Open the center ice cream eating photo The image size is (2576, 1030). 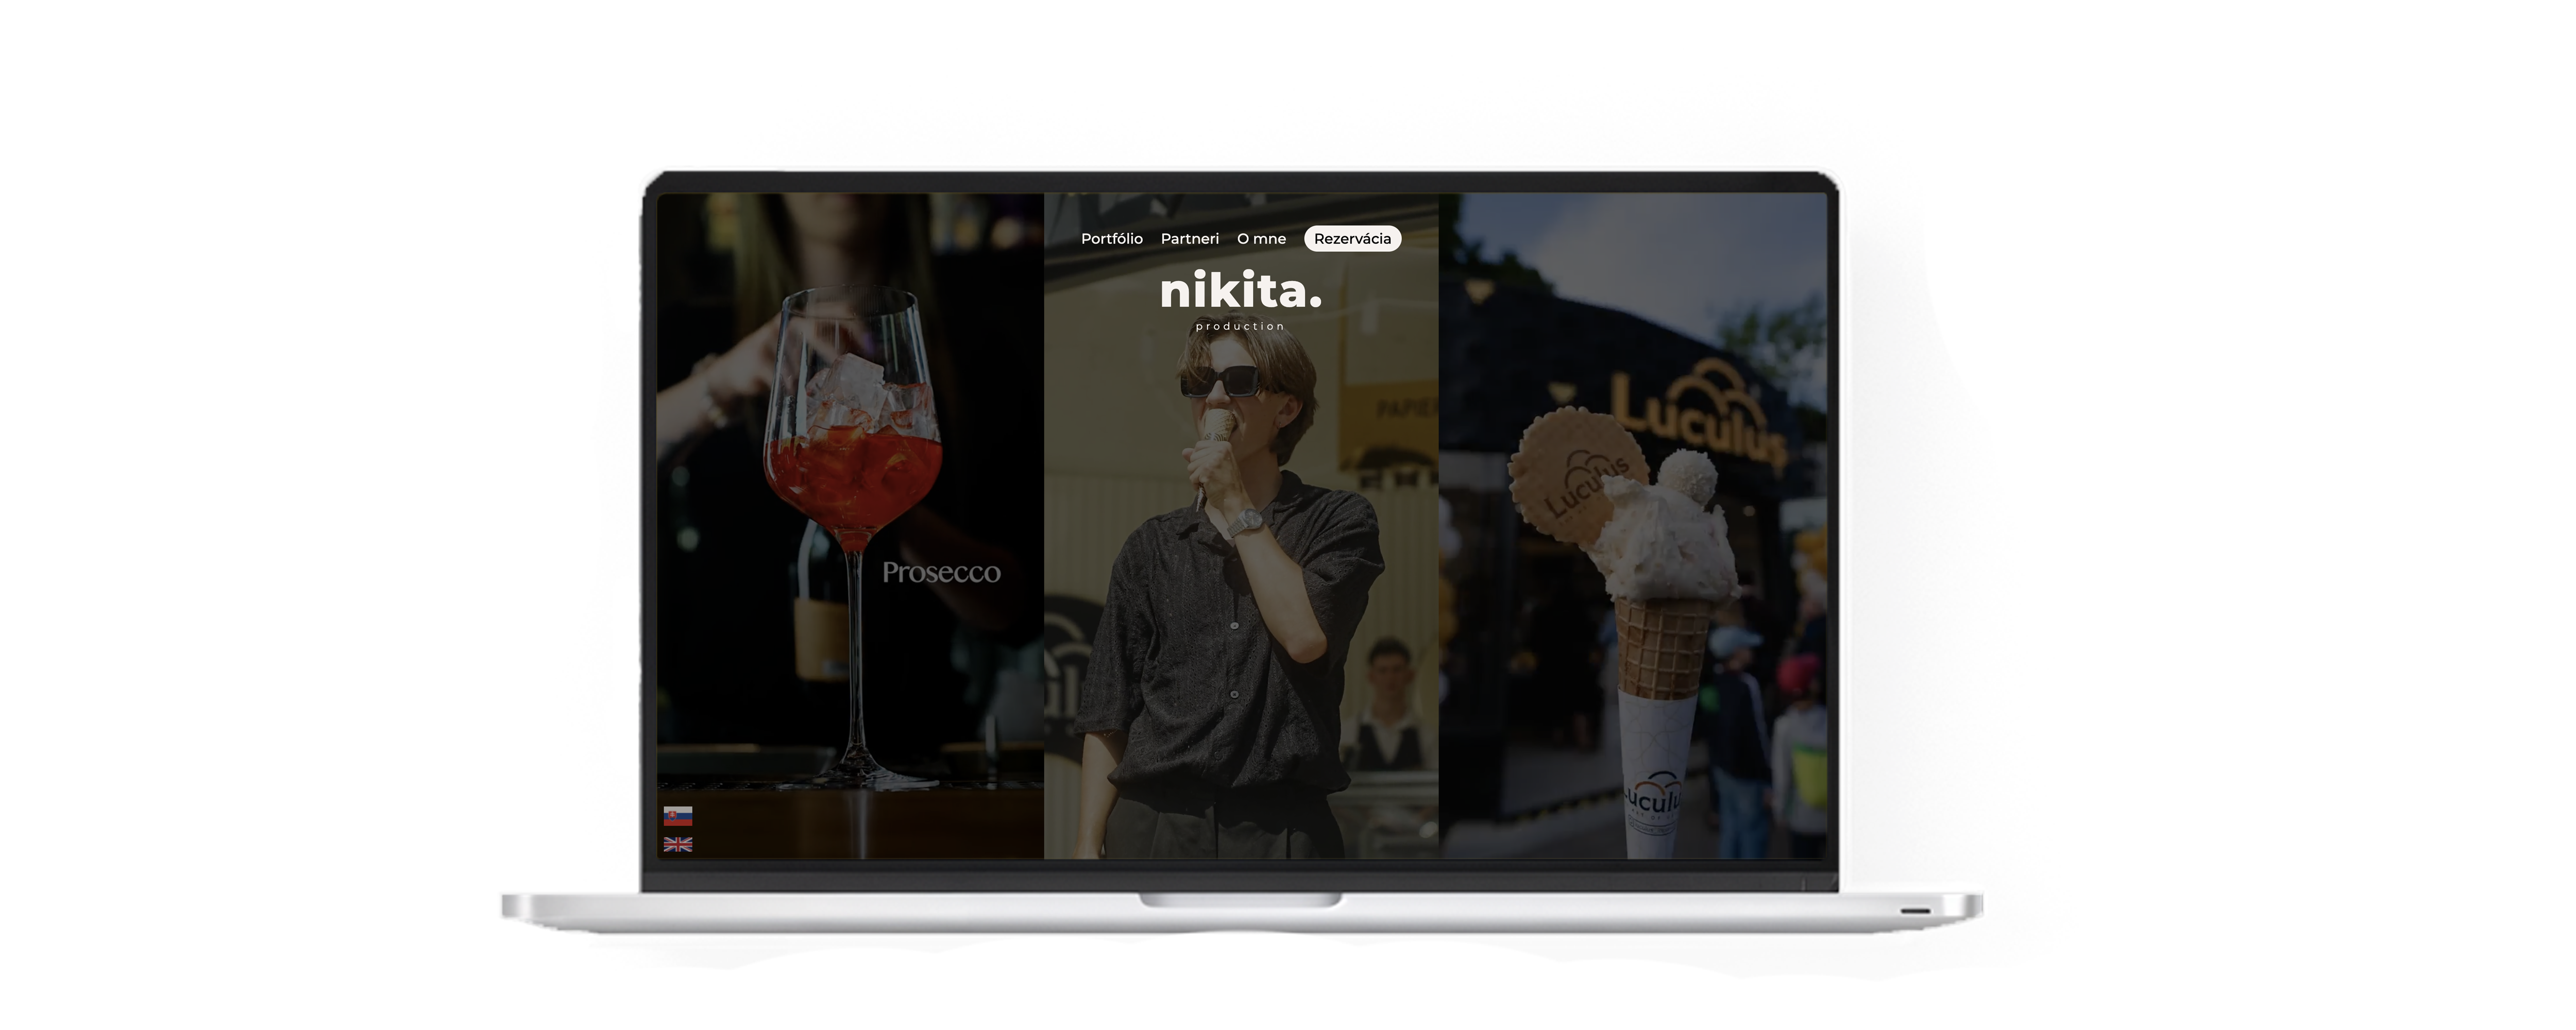pyautogui.click(x=1240, y=620)
